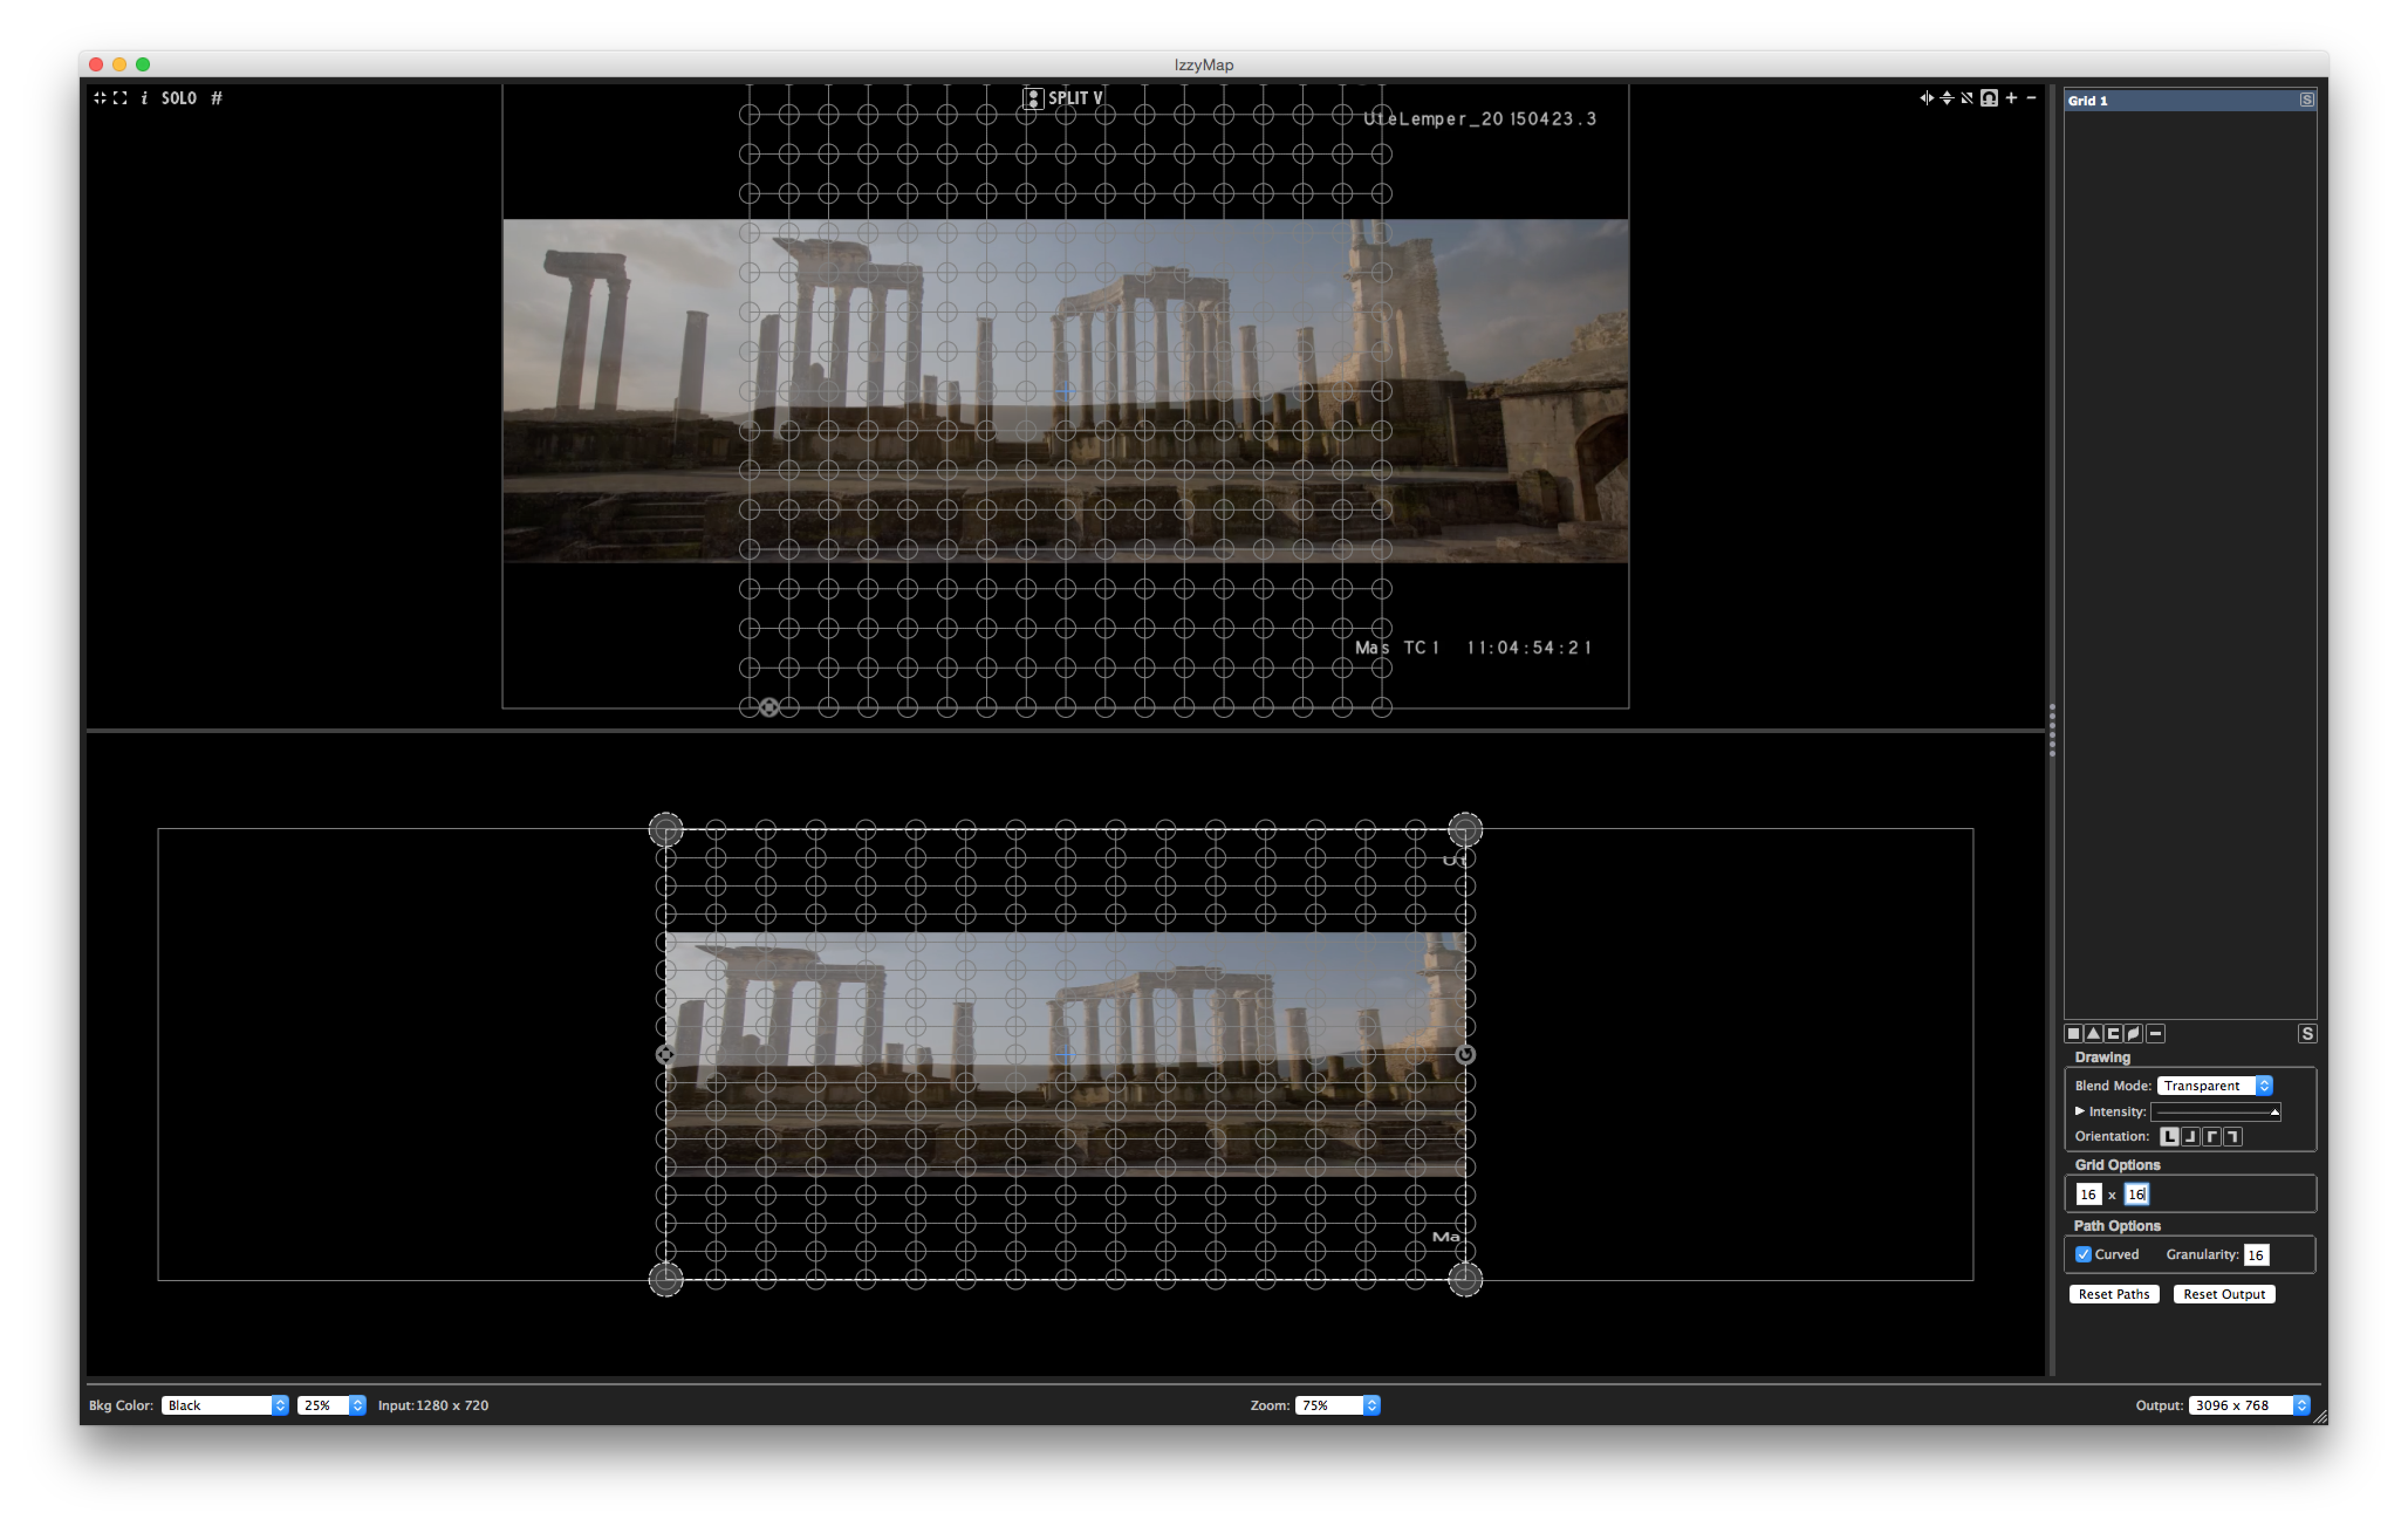Click the second Grid Options row field

click(x=2137, y=1194)
